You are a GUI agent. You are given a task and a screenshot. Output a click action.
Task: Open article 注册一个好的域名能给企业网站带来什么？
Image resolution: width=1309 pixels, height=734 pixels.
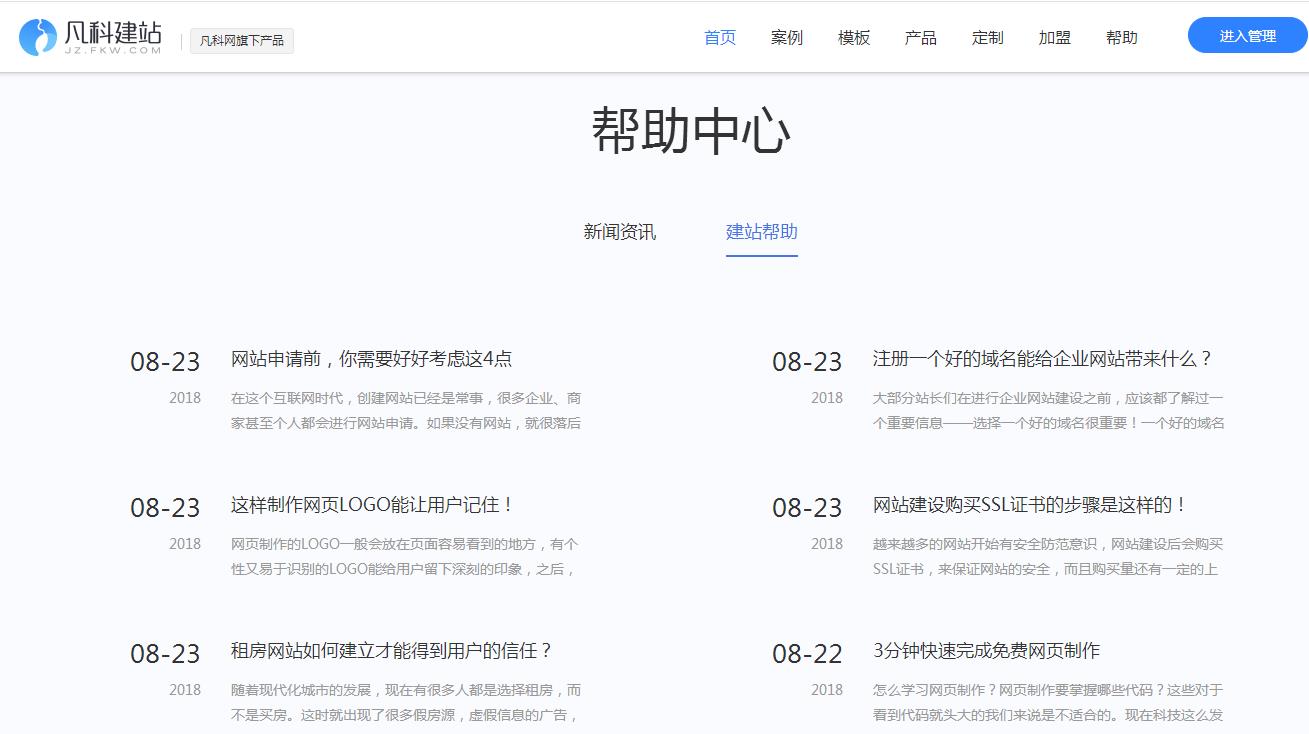coord(1043,359)
